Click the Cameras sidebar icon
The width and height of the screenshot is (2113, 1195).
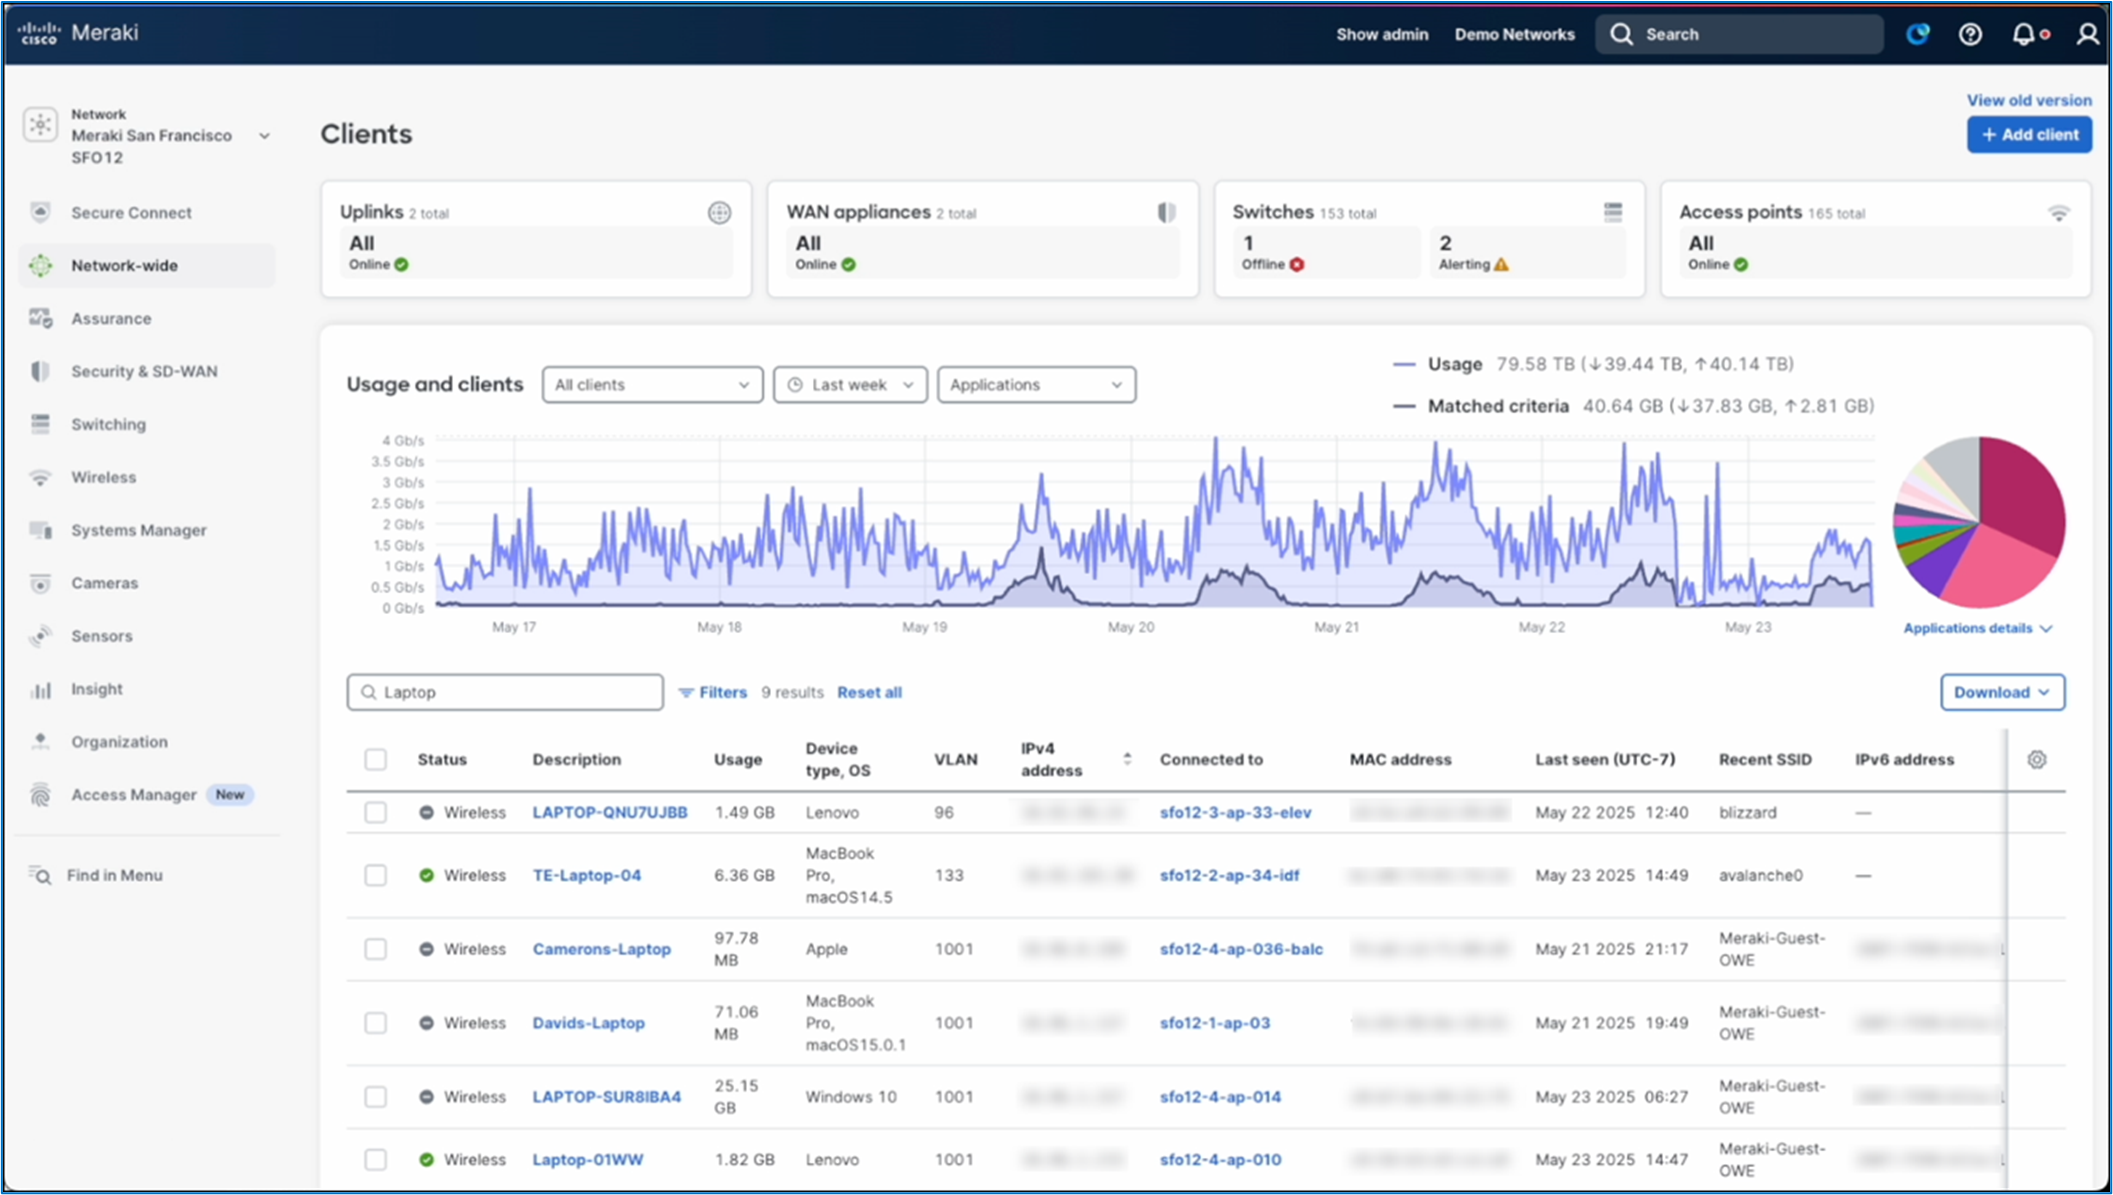point(40,583)
